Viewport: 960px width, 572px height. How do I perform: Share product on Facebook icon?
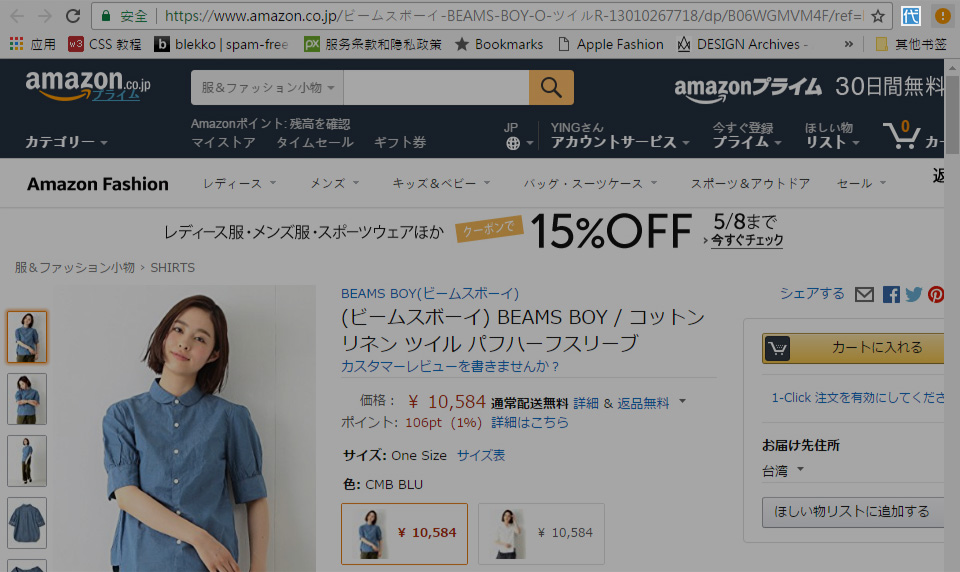click(x=891, y=294)
